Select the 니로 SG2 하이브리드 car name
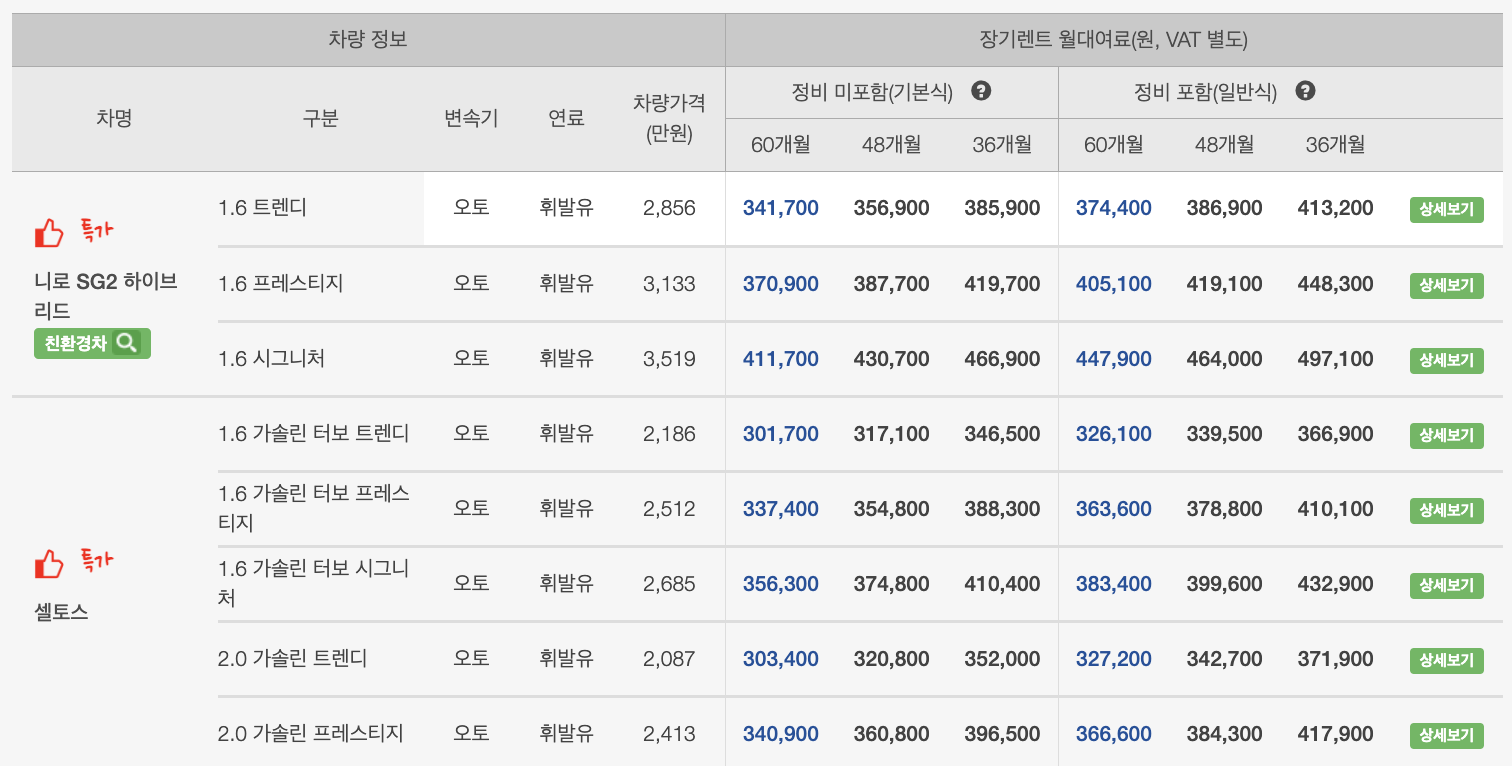Viewport: 1512px width, 766px height. [x=106, y=296]
